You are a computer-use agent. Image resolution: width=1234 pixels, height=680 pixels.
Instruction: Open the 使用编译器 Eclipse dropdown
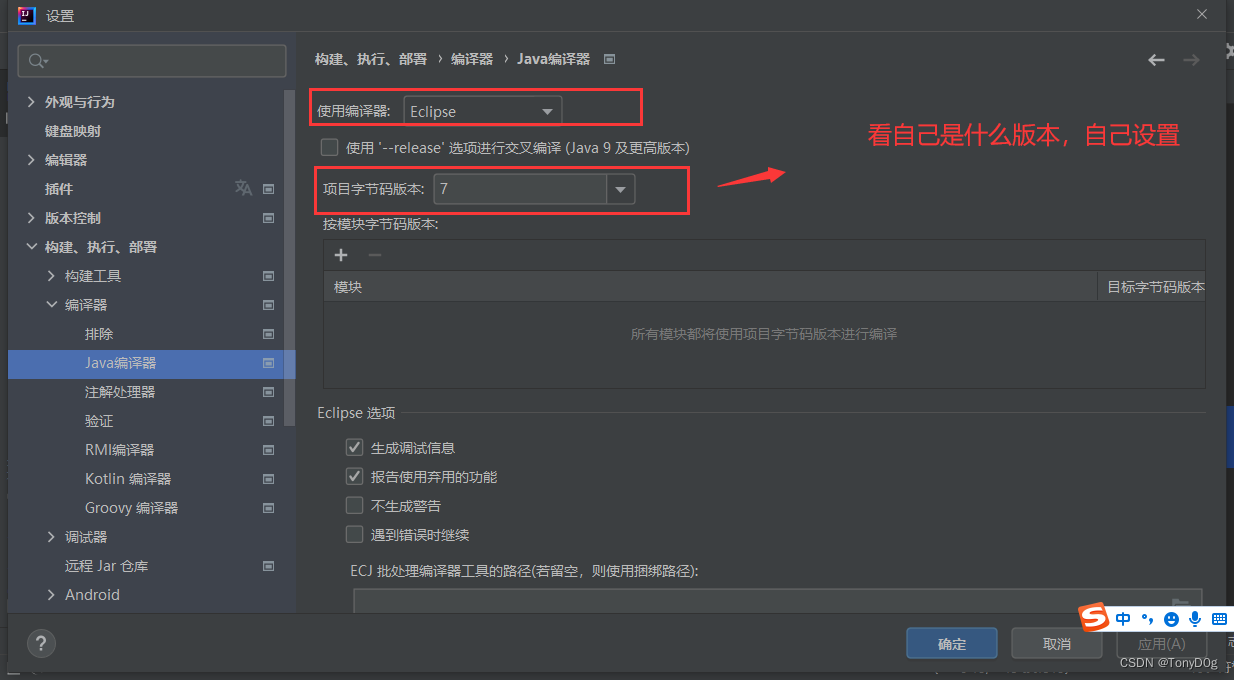483,111
